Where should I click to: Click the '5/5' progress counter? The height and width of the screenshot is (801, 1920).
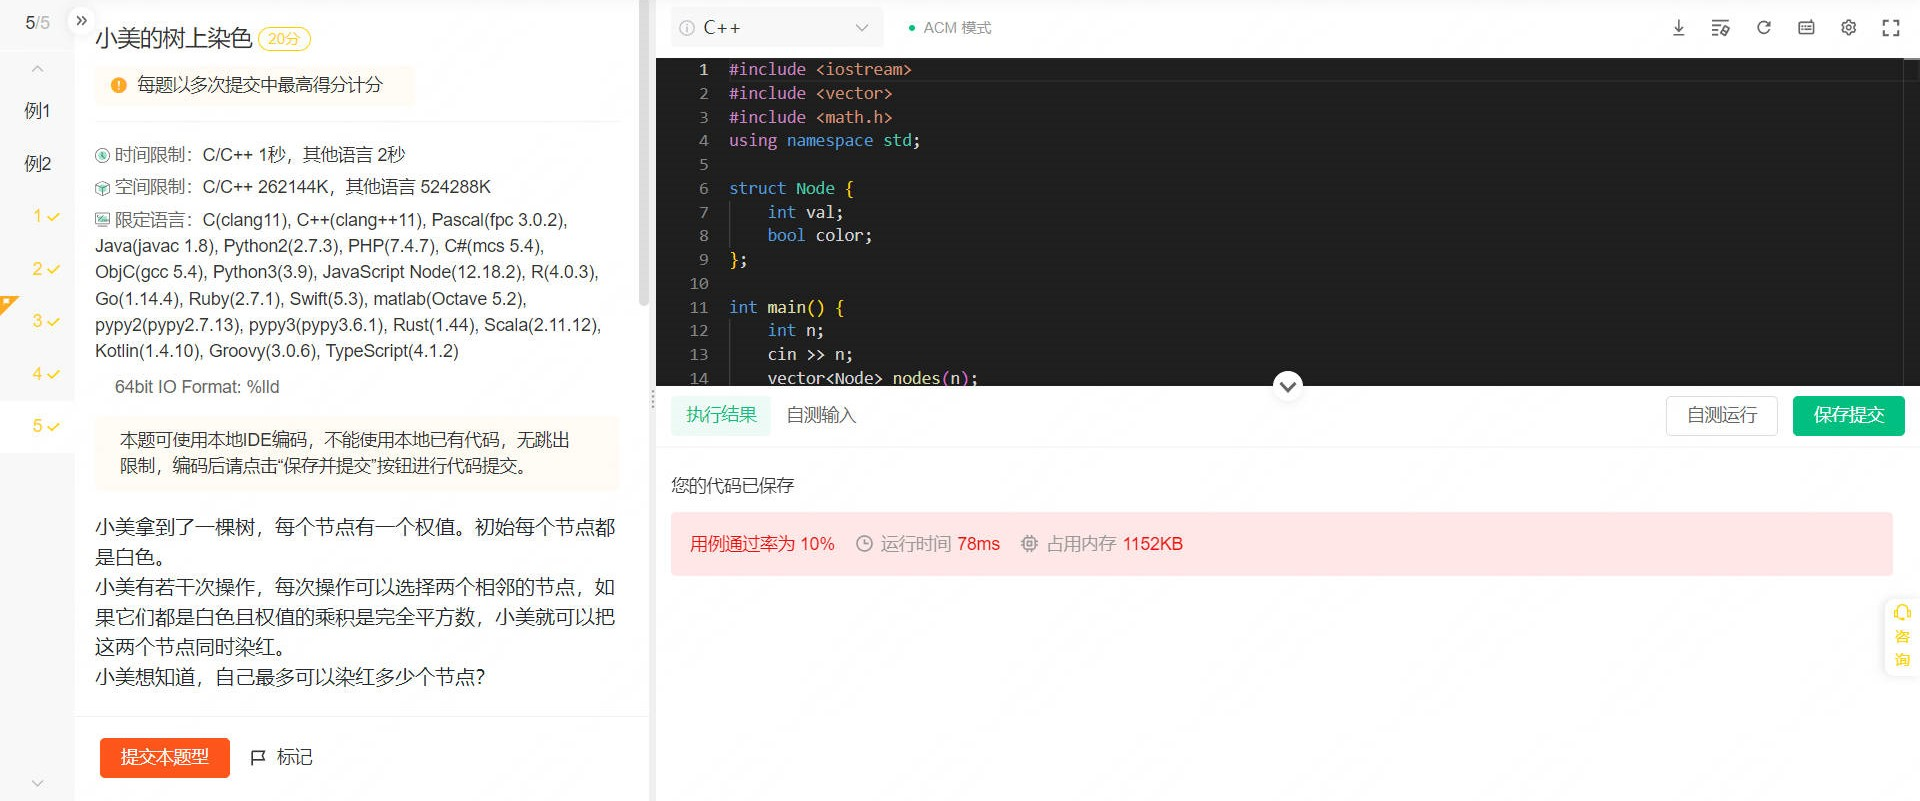pyautogui.click(x=37, y=22)
